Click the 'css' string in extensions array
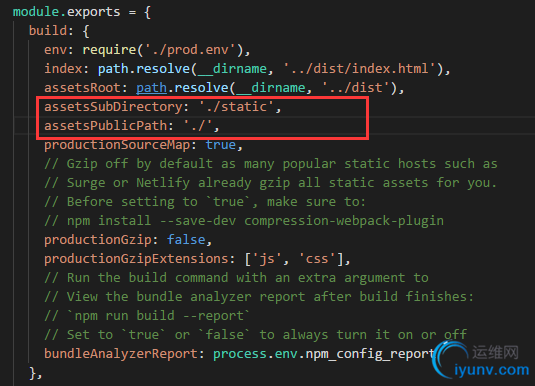 pyautogui.click(x=317, y=259)
